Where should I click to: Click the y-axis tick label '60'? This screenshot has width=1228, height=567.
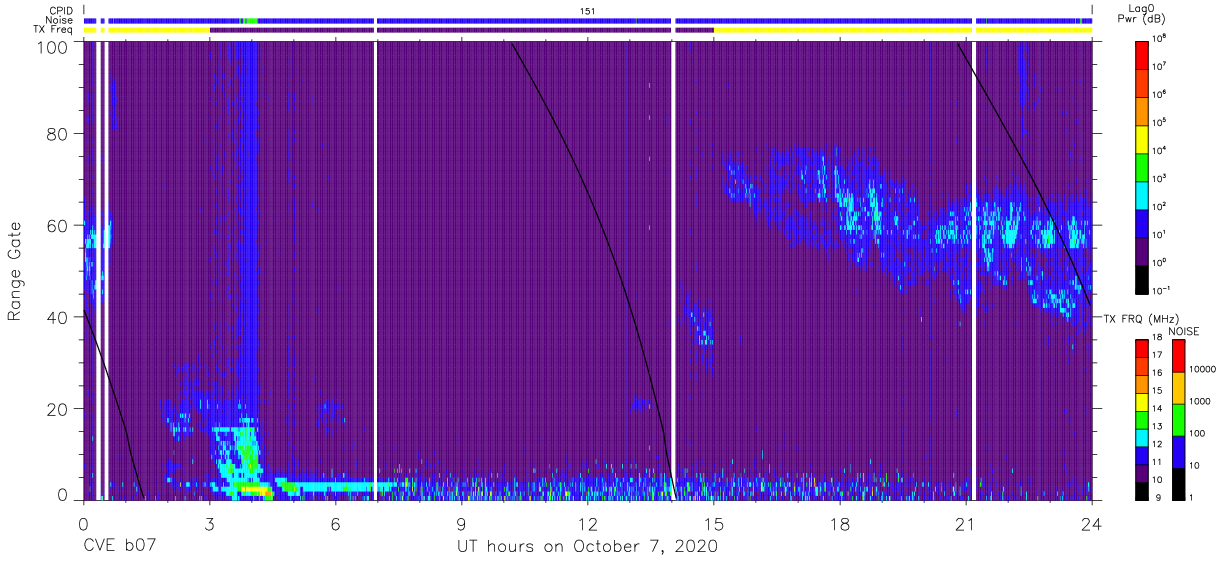click(58, 226)
